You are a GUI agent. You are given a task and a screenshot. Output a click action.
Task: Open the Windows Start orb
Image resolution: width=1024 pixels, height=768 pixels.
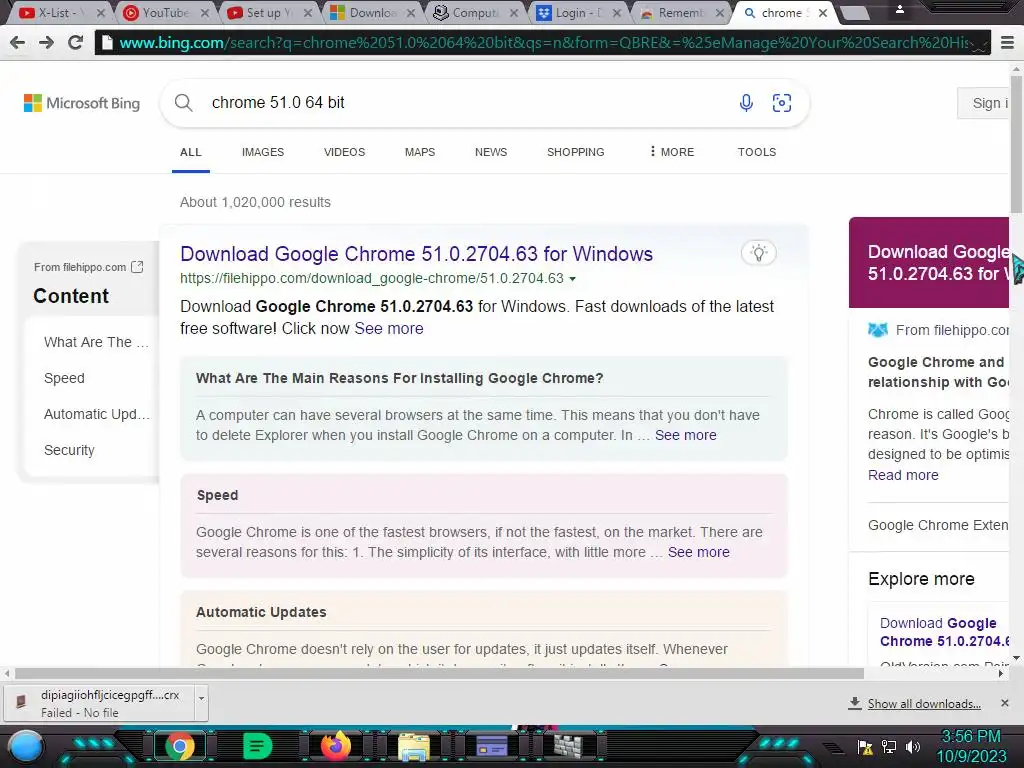coord(25,747)
